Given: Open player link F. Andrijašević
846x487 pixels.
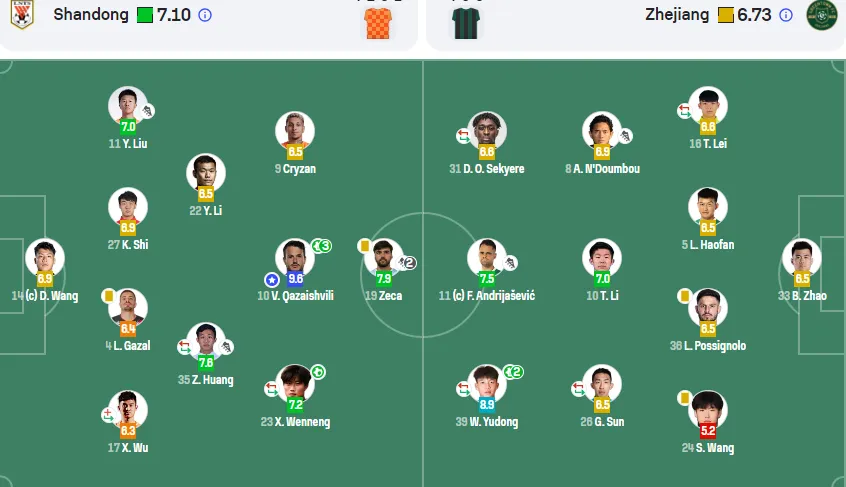Looking at the screenshot, I should tap(487, 296).
